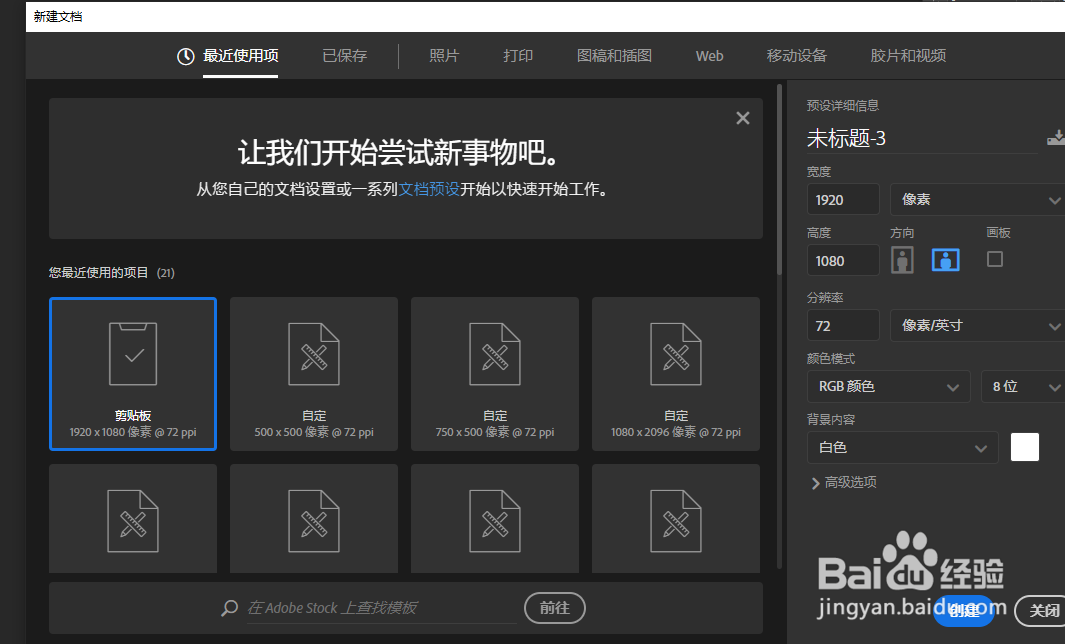The height and width of the screenshot is (644, 1065).
Task: Switch to the 打印 tab
Action: [x=518, y=56]
